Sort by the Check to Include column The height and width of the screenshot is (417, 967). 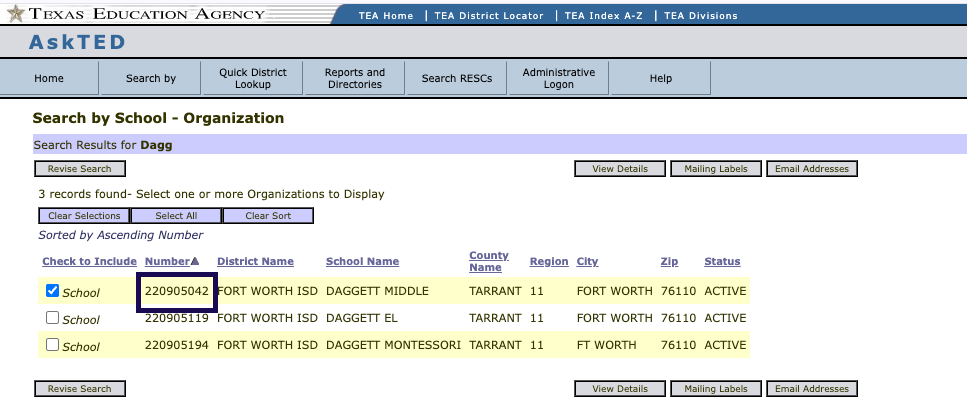point(89,262)
